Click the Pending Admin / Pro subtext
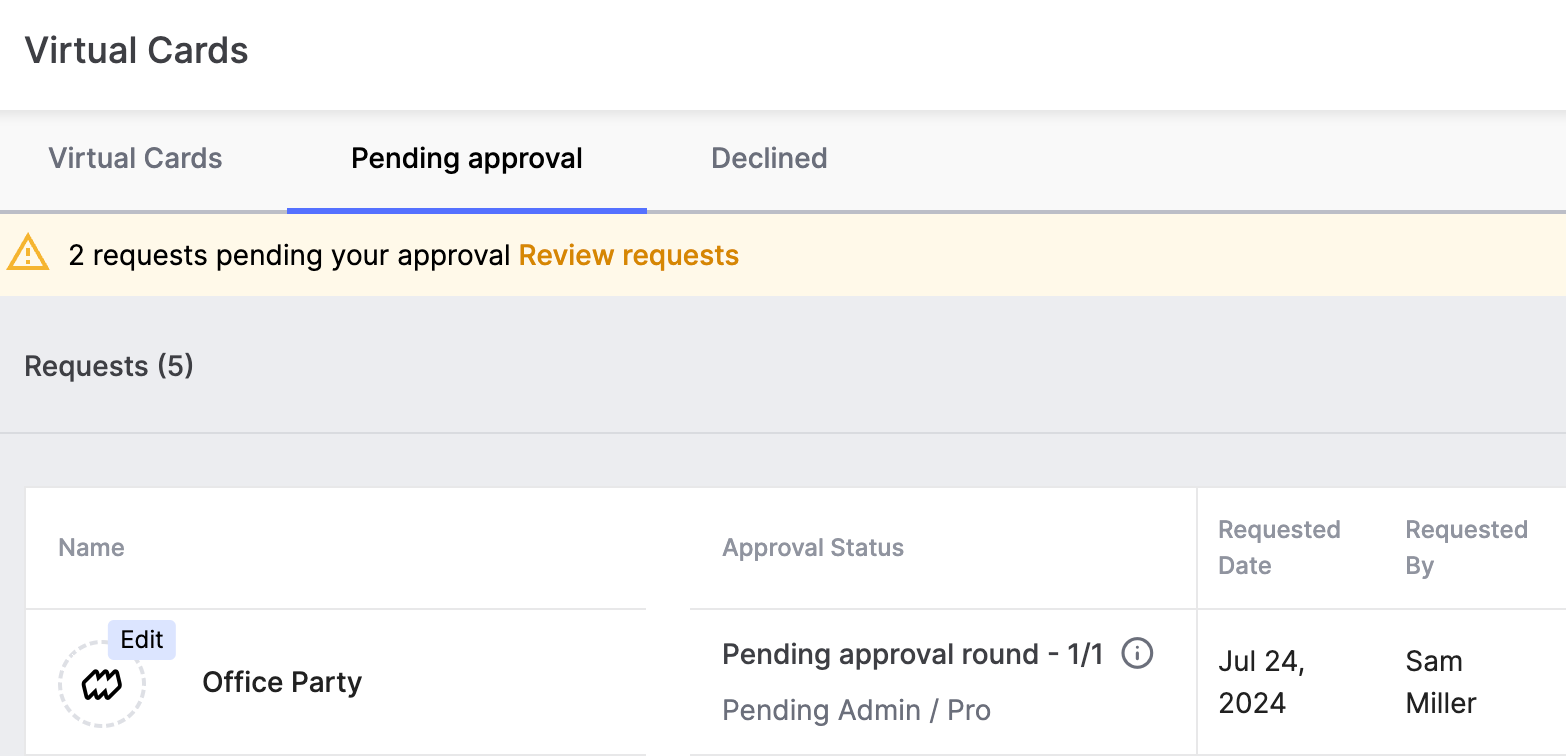This screenshot has height=756, width=1566. pyautogui.click(x=857, y=710)
